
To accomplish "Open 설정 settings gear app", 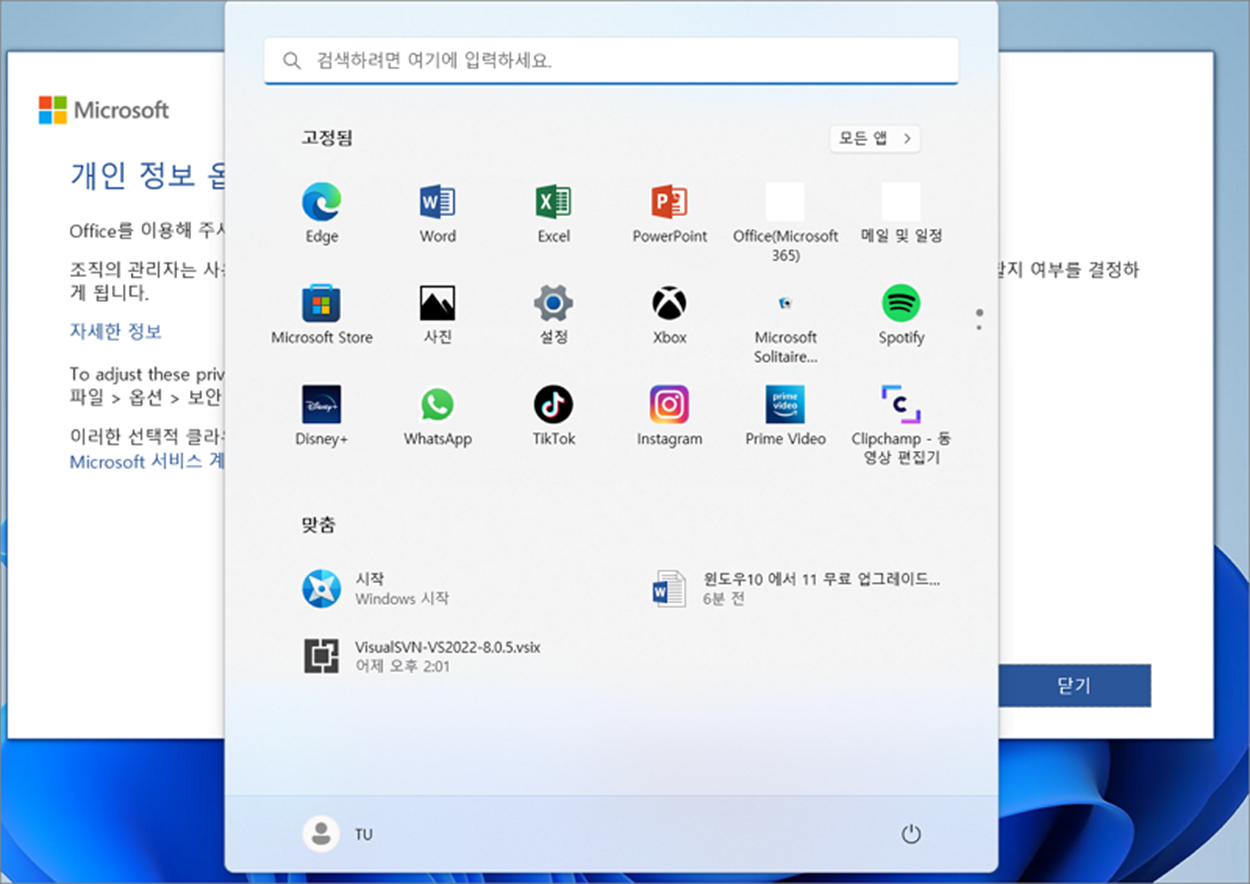I will [x=553, y=315].
